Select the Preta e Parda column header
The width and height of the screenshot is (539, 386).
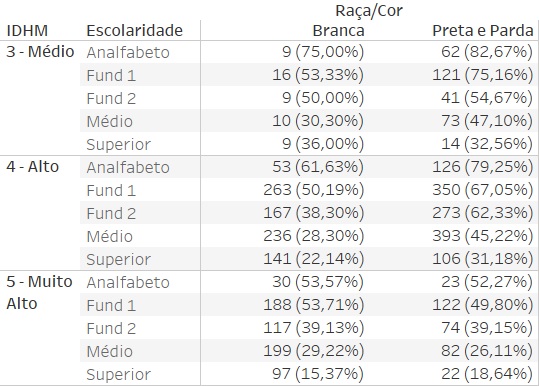pyautogui.click(x=483, y=31)
